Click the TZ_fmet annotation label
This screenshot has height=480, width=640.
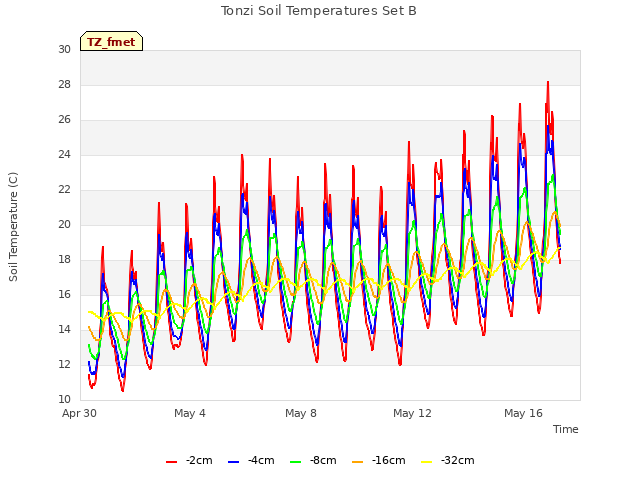coord(111,42)
